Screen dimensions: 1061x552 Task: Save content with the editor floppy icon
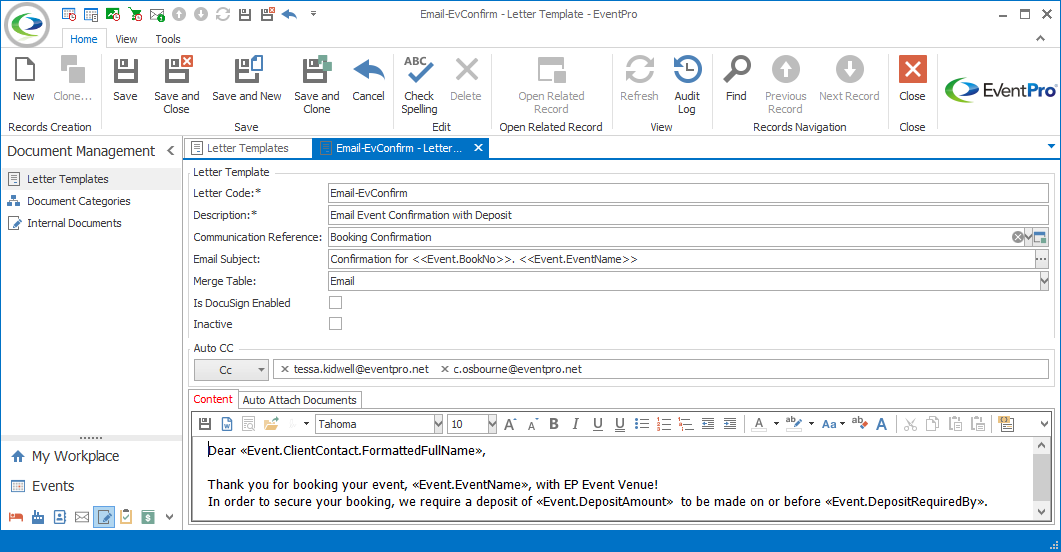tap(204, 424)
